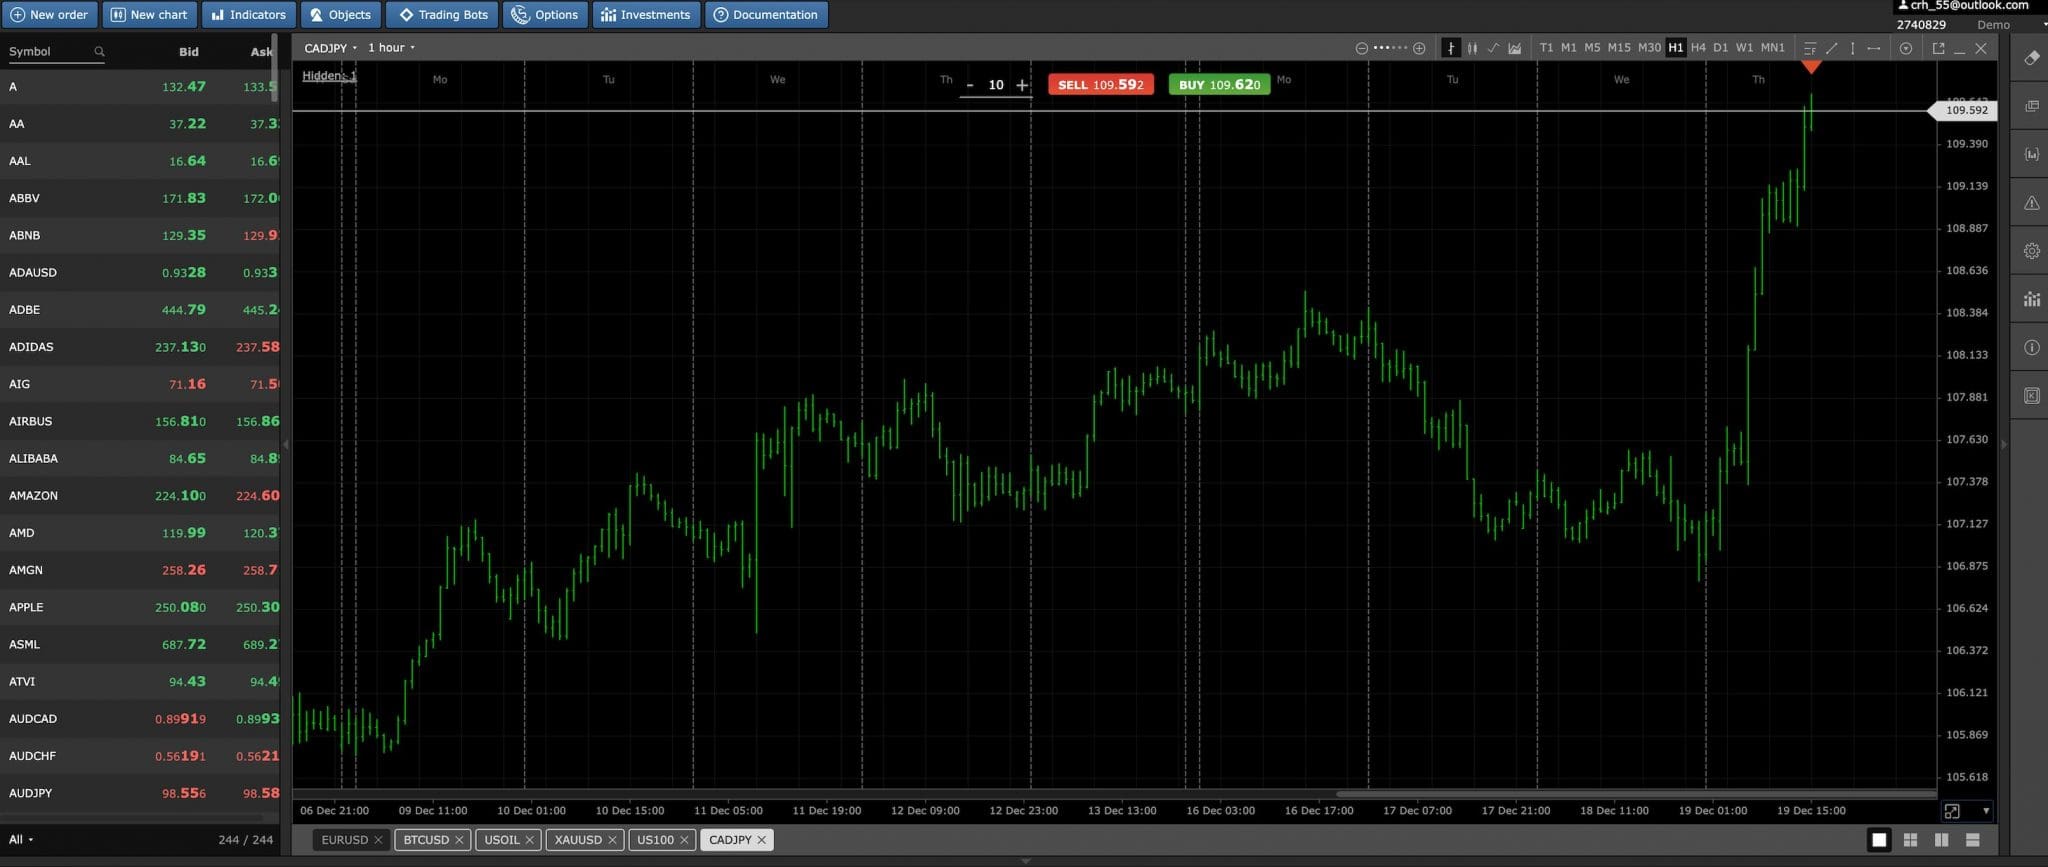The height and width of the screenshot is (867, 2048).
Task: Close the CADJPY chart tab
Action: click(761, 840)
